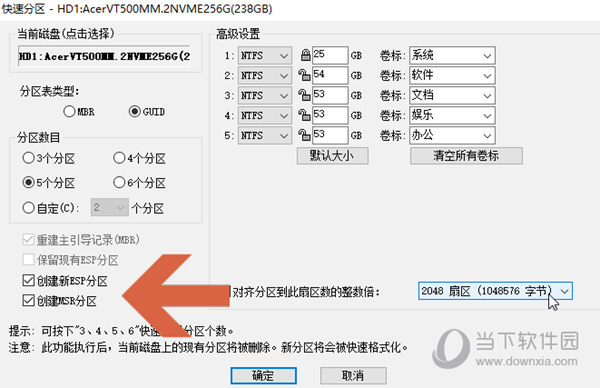The width and height of the screenshot is (600, 388).
Task: Click 清空所有卷标 button
Action: [466, 156]
